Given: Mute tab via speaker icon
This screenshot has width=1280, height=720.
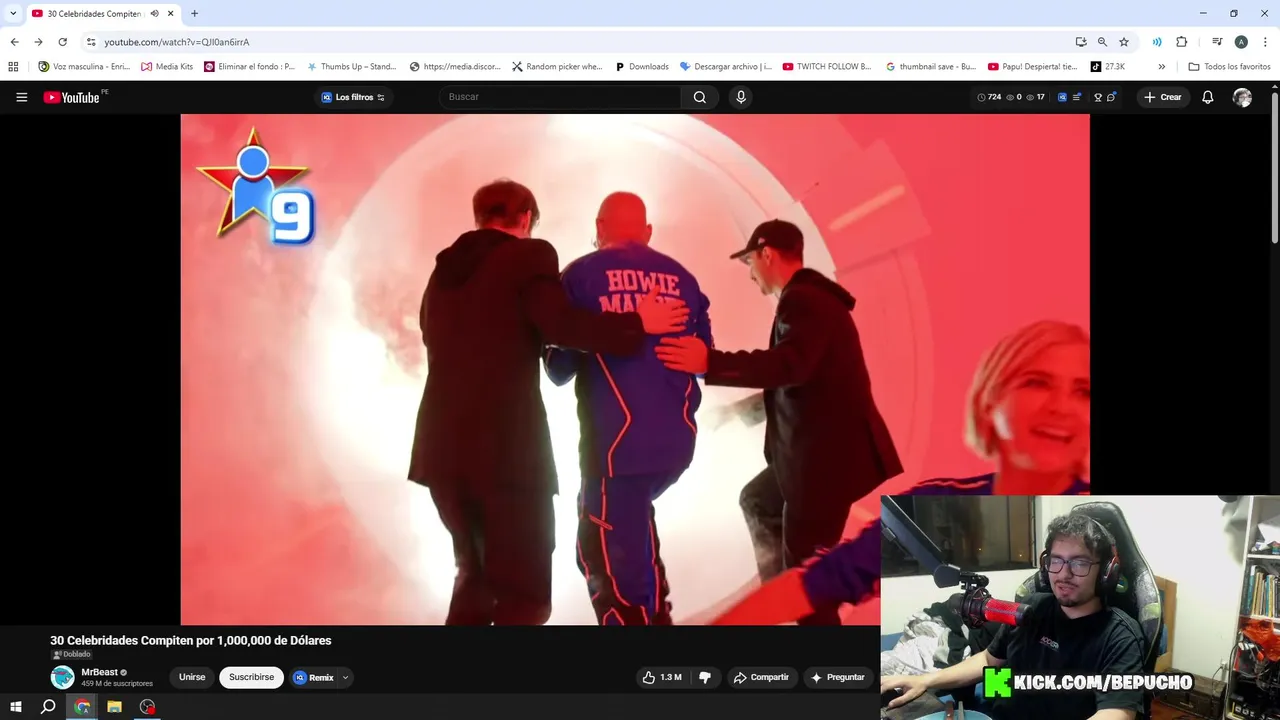Looking at the screenshot, I should coord(154,14).
